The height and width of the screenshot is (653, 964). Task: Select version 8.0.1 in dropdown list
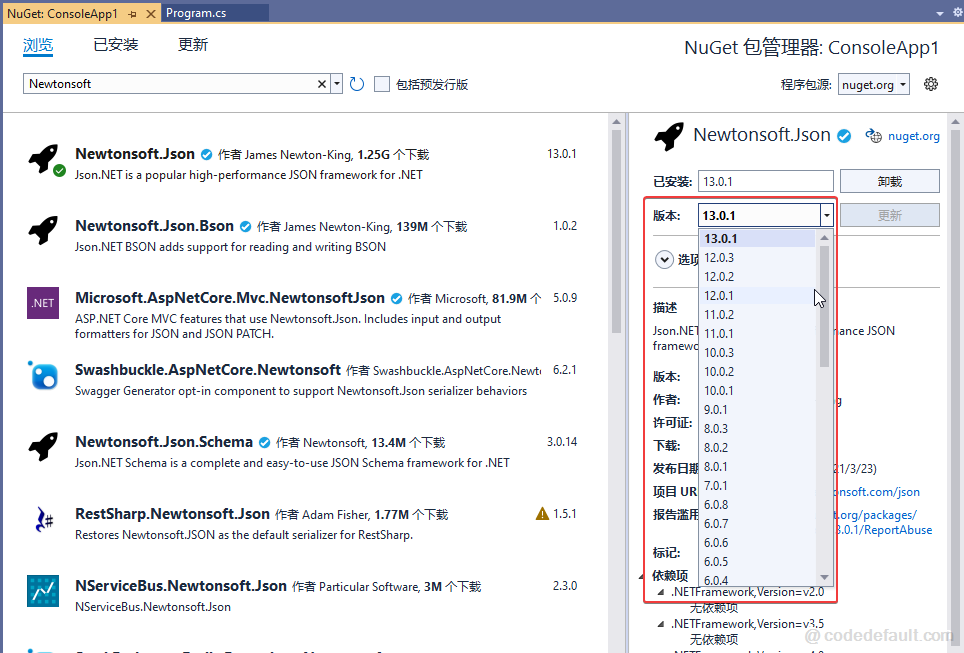(x=757, y=467)
